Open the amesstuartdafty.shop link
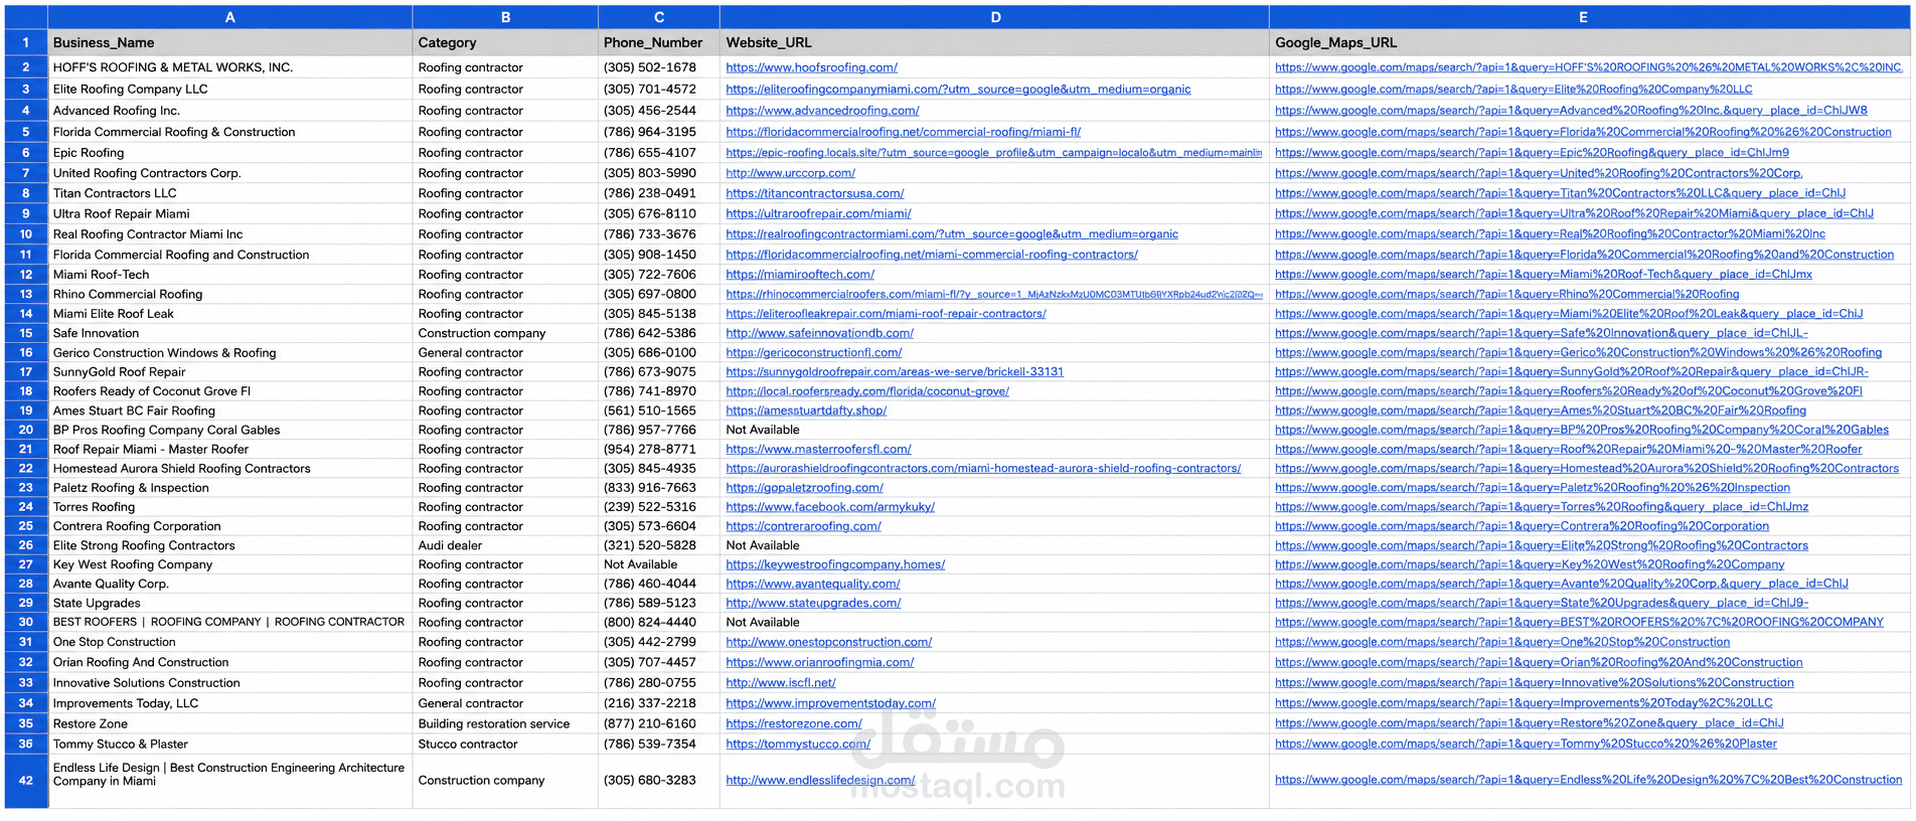The width and height of the screenshot is (1916, 821). coord(806,410)
